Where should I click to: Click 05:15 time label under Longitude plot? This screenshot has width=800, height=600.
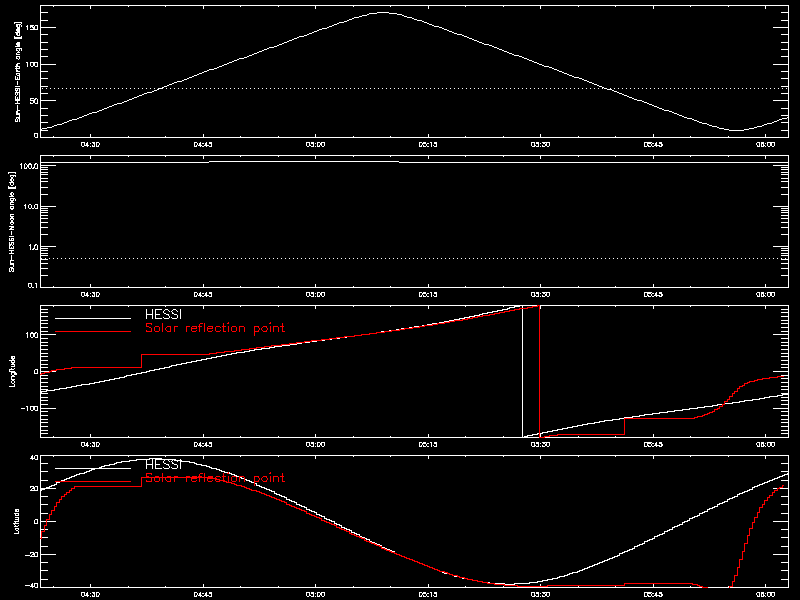[x=428, y=445]
